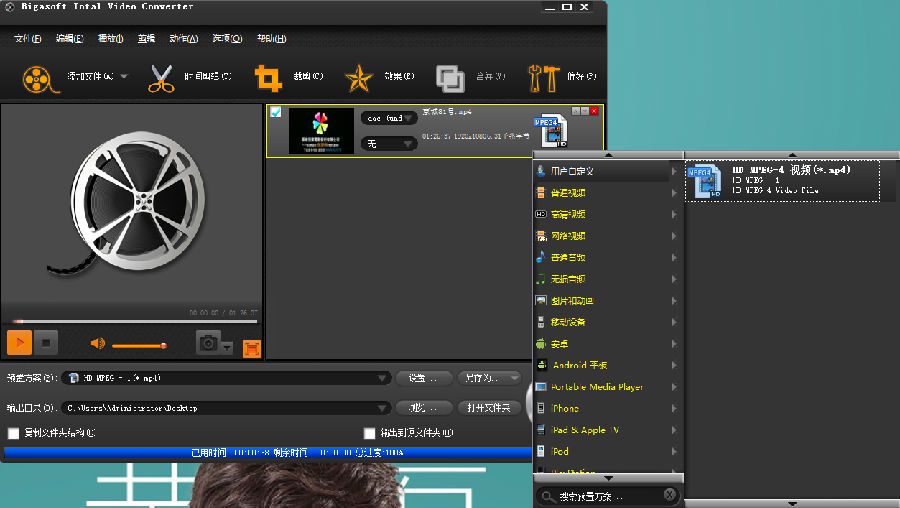
Task: Select the orange Crop tool icon
Action: 267,78
